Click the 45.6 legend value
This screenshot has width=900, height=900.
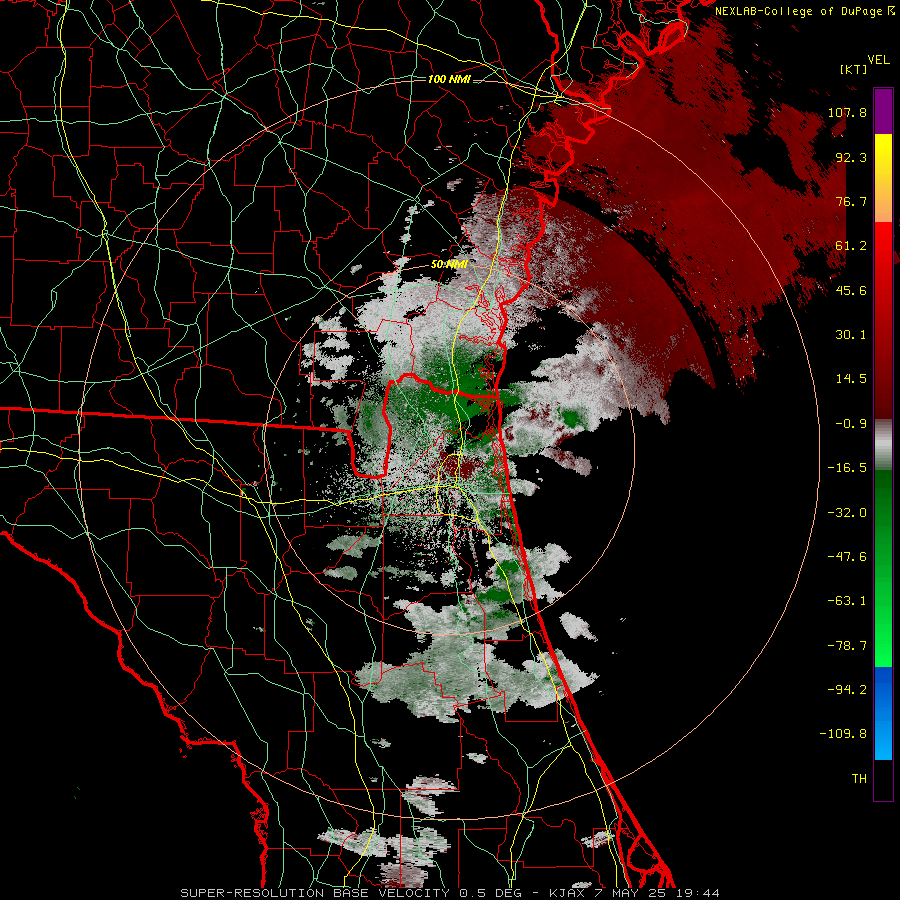(x=851, y=290)
